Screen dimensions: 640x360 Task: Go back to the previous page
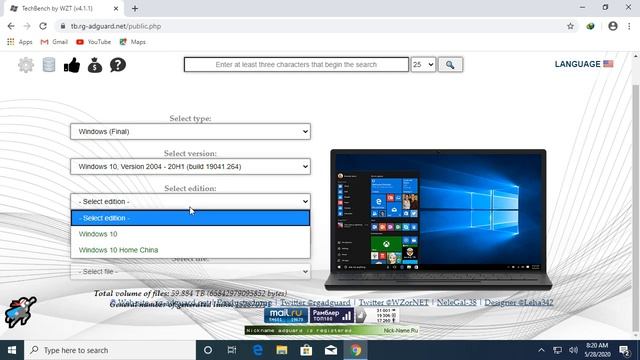tap(11, 26)
